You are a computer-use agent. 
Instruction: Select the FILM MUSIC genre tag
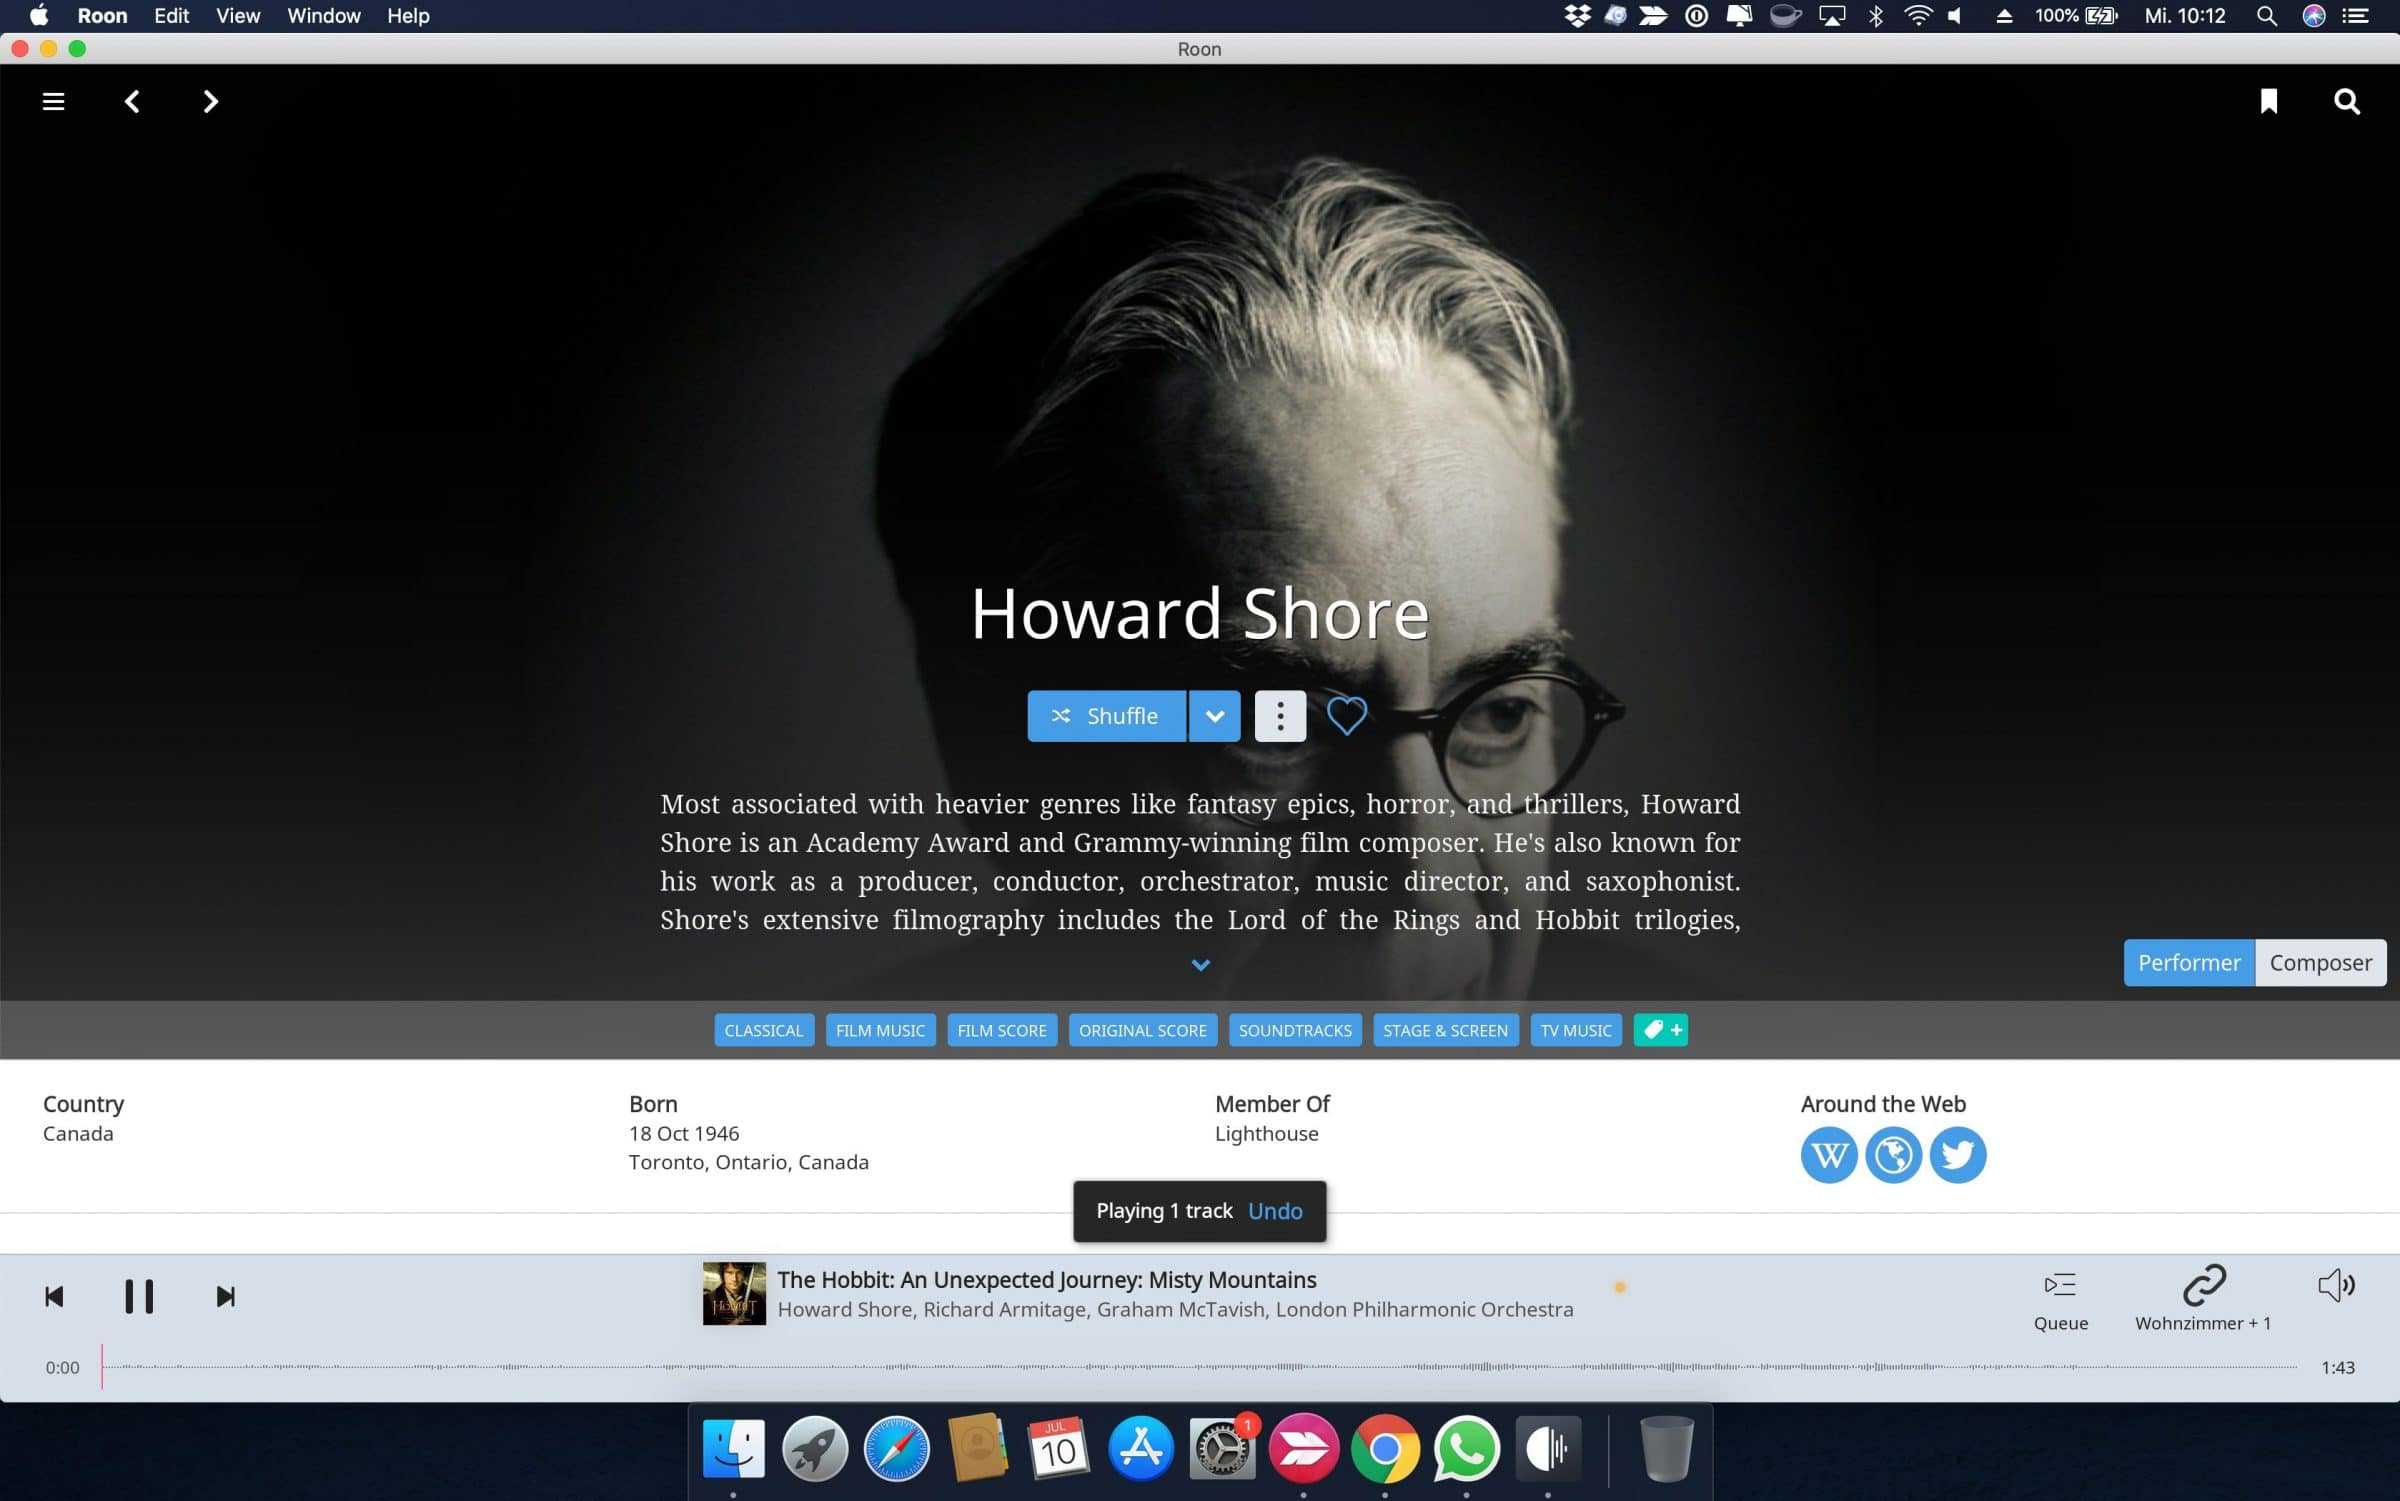coord(880,1030)
